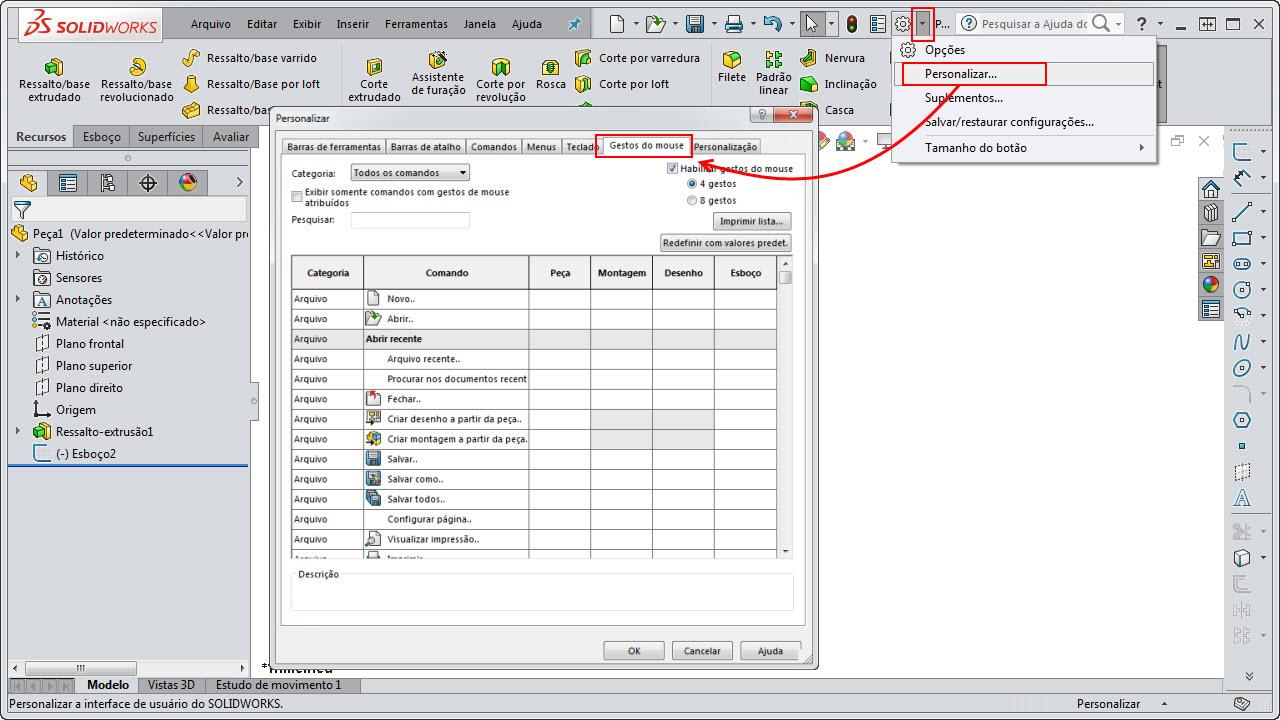Select the Nervura tool
The height and width of the screenshot is (720, 1280).
click(836, 57)
